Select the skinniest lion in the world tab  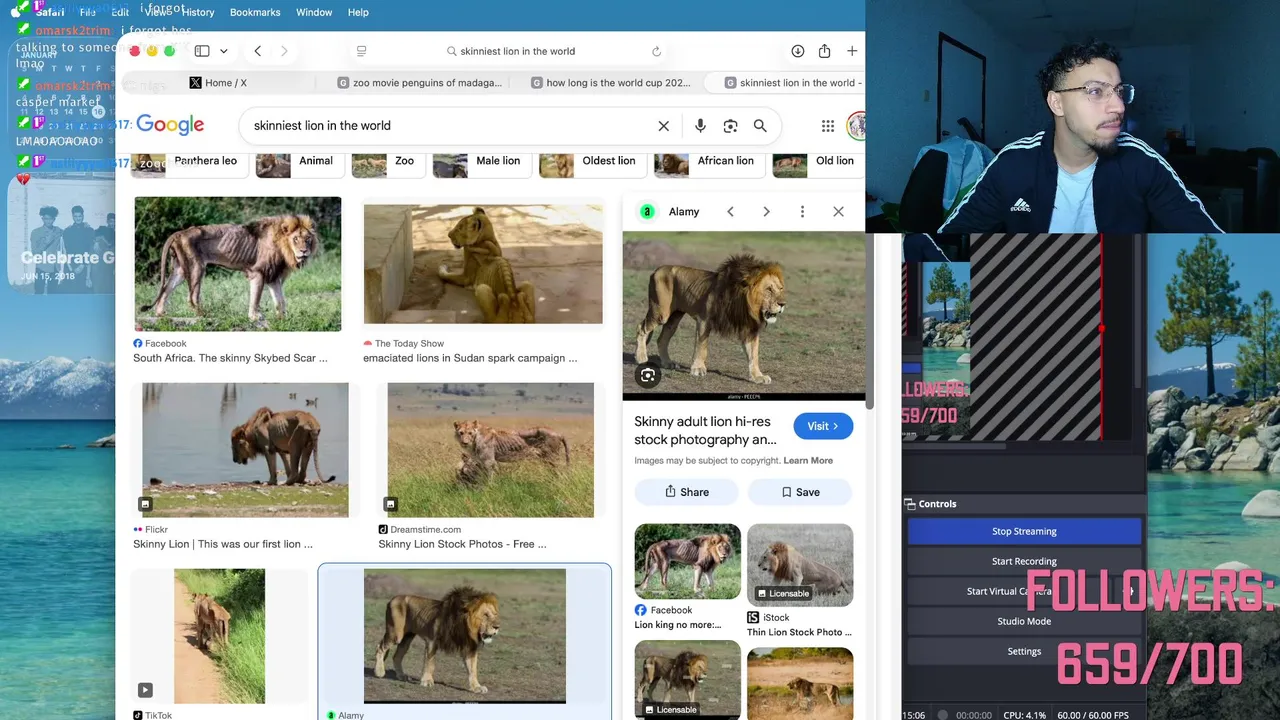coord(790,83)
